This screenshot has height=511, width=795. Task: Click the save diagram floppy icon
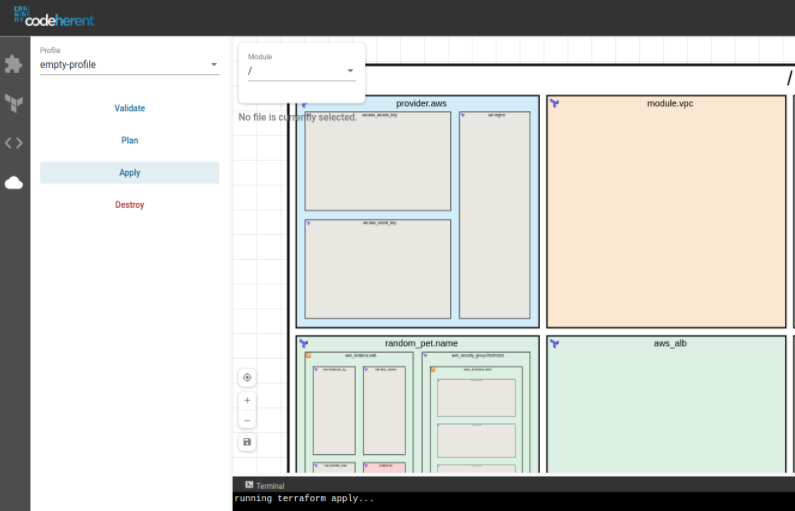(x=247, y=442)
